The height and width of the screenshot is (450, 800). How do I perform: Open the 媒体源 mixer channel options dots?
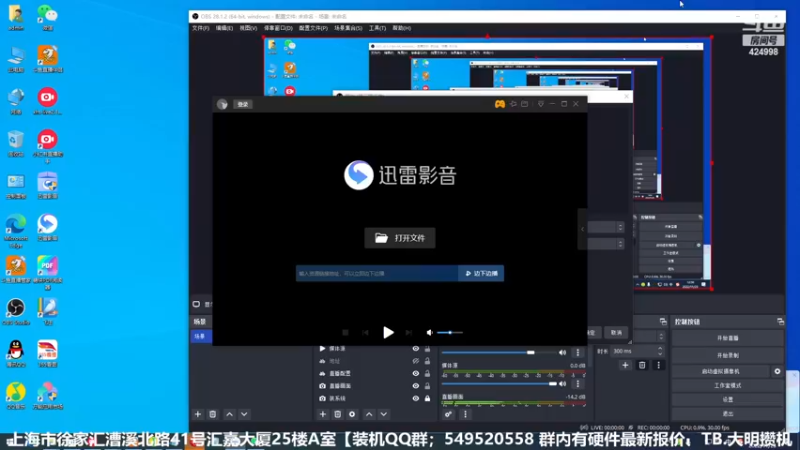[578, 384]
